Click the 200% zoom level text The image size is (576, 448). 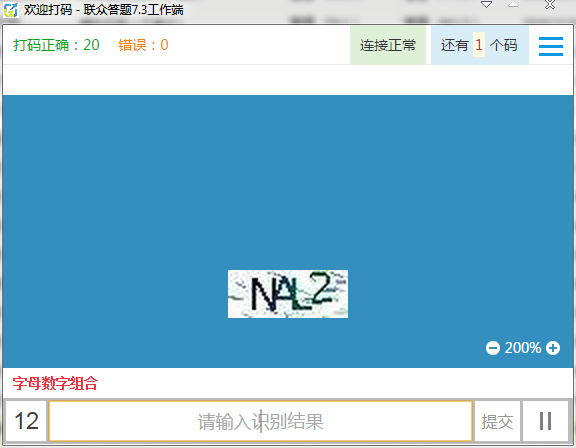click(x=523, y=348)
